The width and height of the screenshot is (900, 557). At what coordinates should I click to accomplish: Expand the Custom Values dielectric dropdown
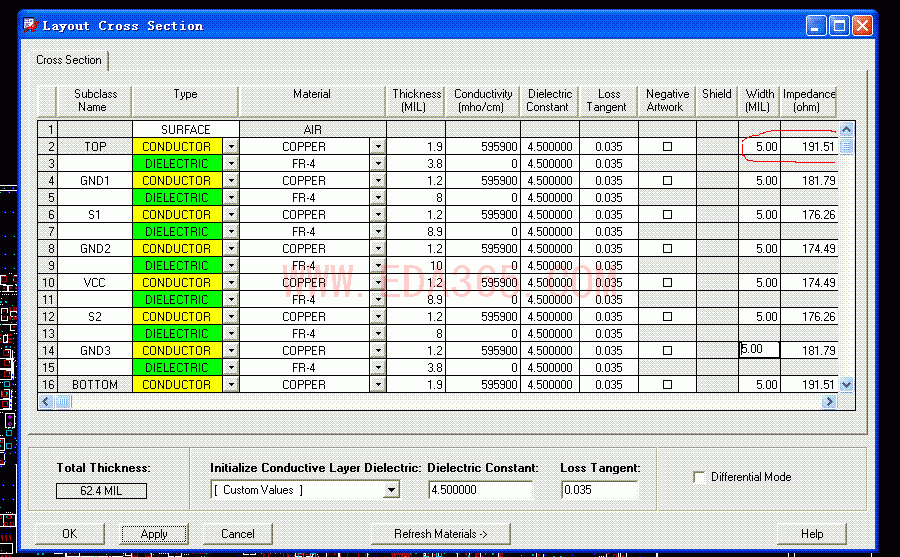coord(391,490)
